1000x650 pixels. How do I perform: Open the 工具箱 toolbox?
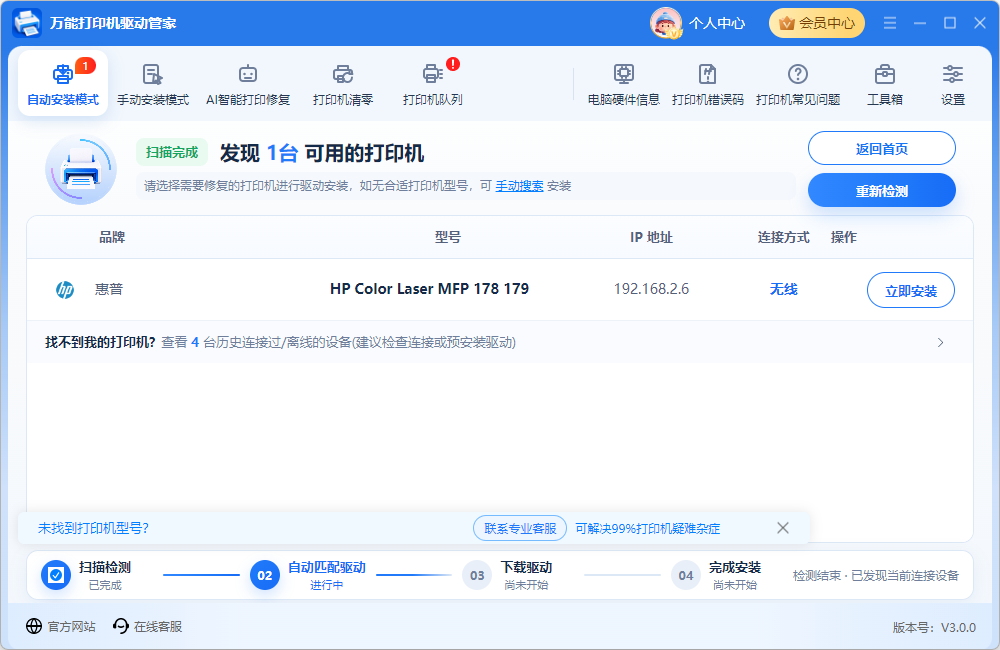click(885, 84)
